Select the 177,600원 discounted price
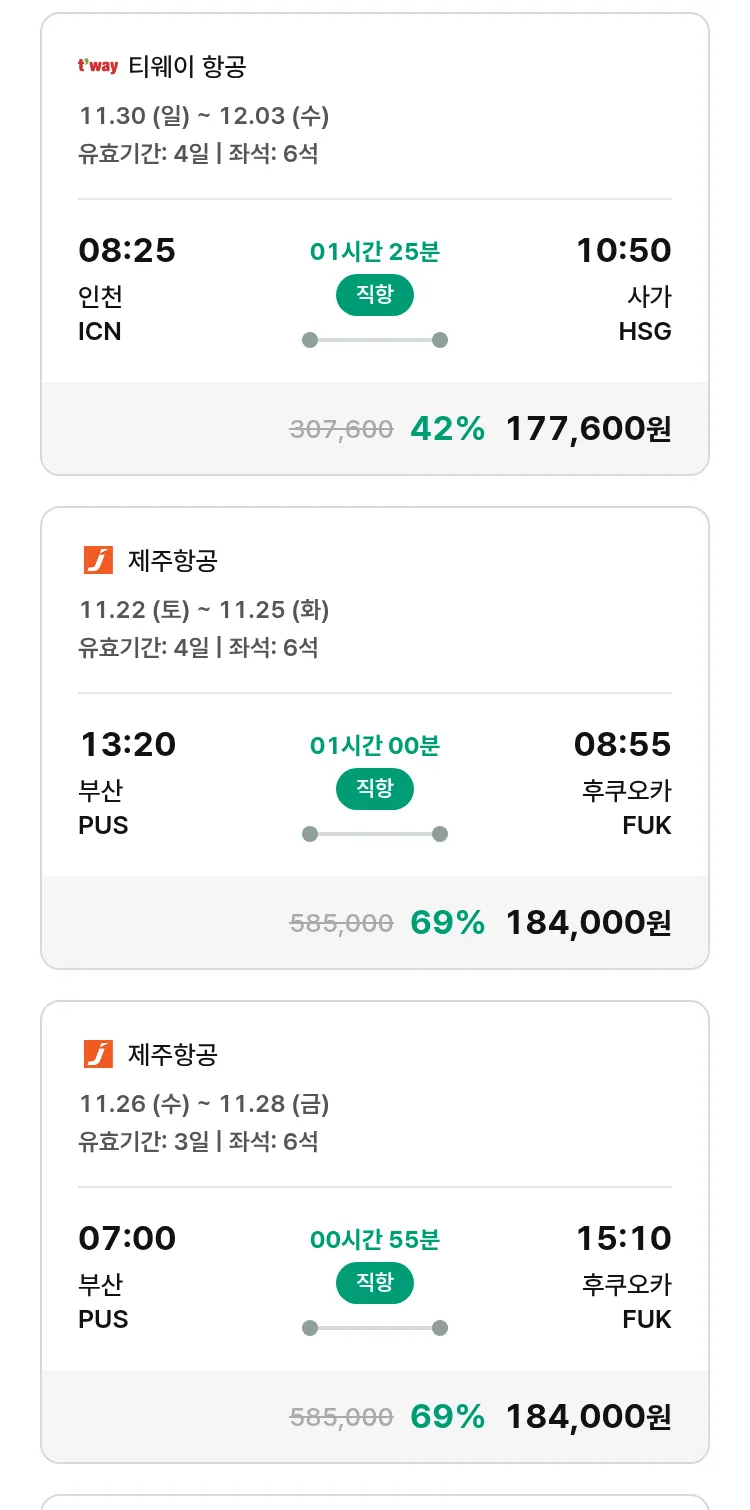The image size is (750, 1510). coord(588,429)
